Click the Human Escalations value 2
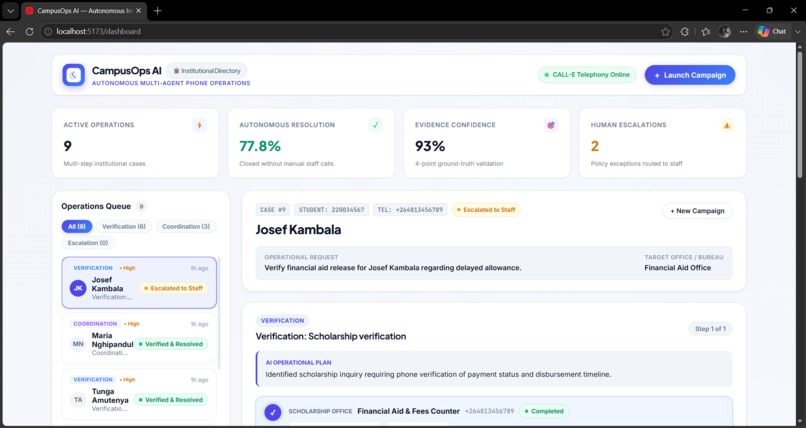The image size is (806, 428). click(x=595, y=146)
